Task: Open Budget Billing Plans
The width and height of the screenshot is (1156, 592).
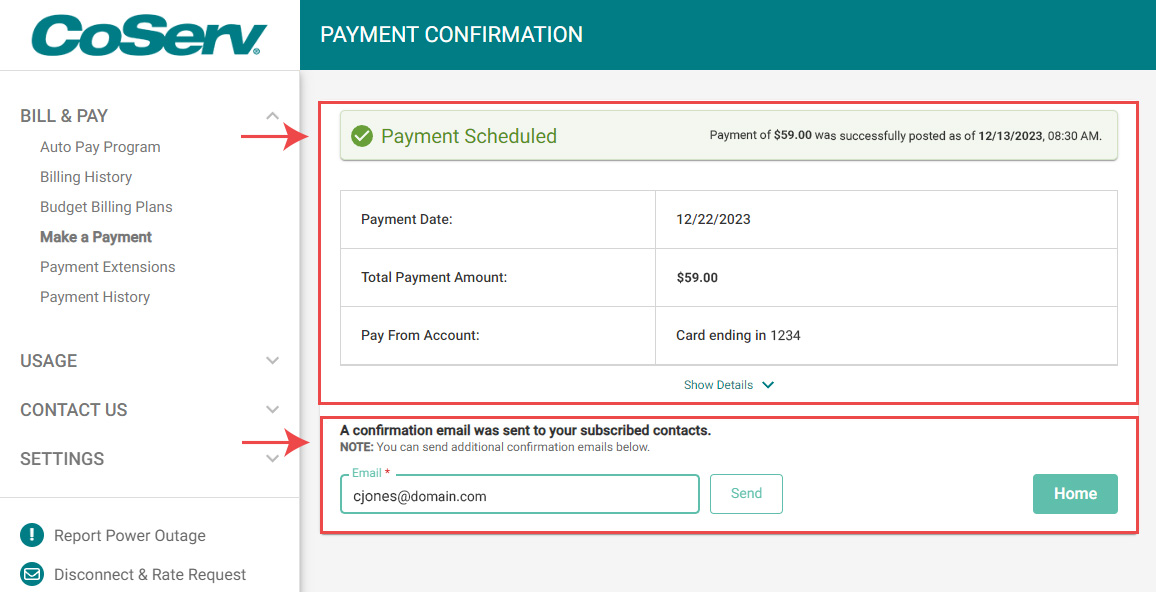Action: 106,207
